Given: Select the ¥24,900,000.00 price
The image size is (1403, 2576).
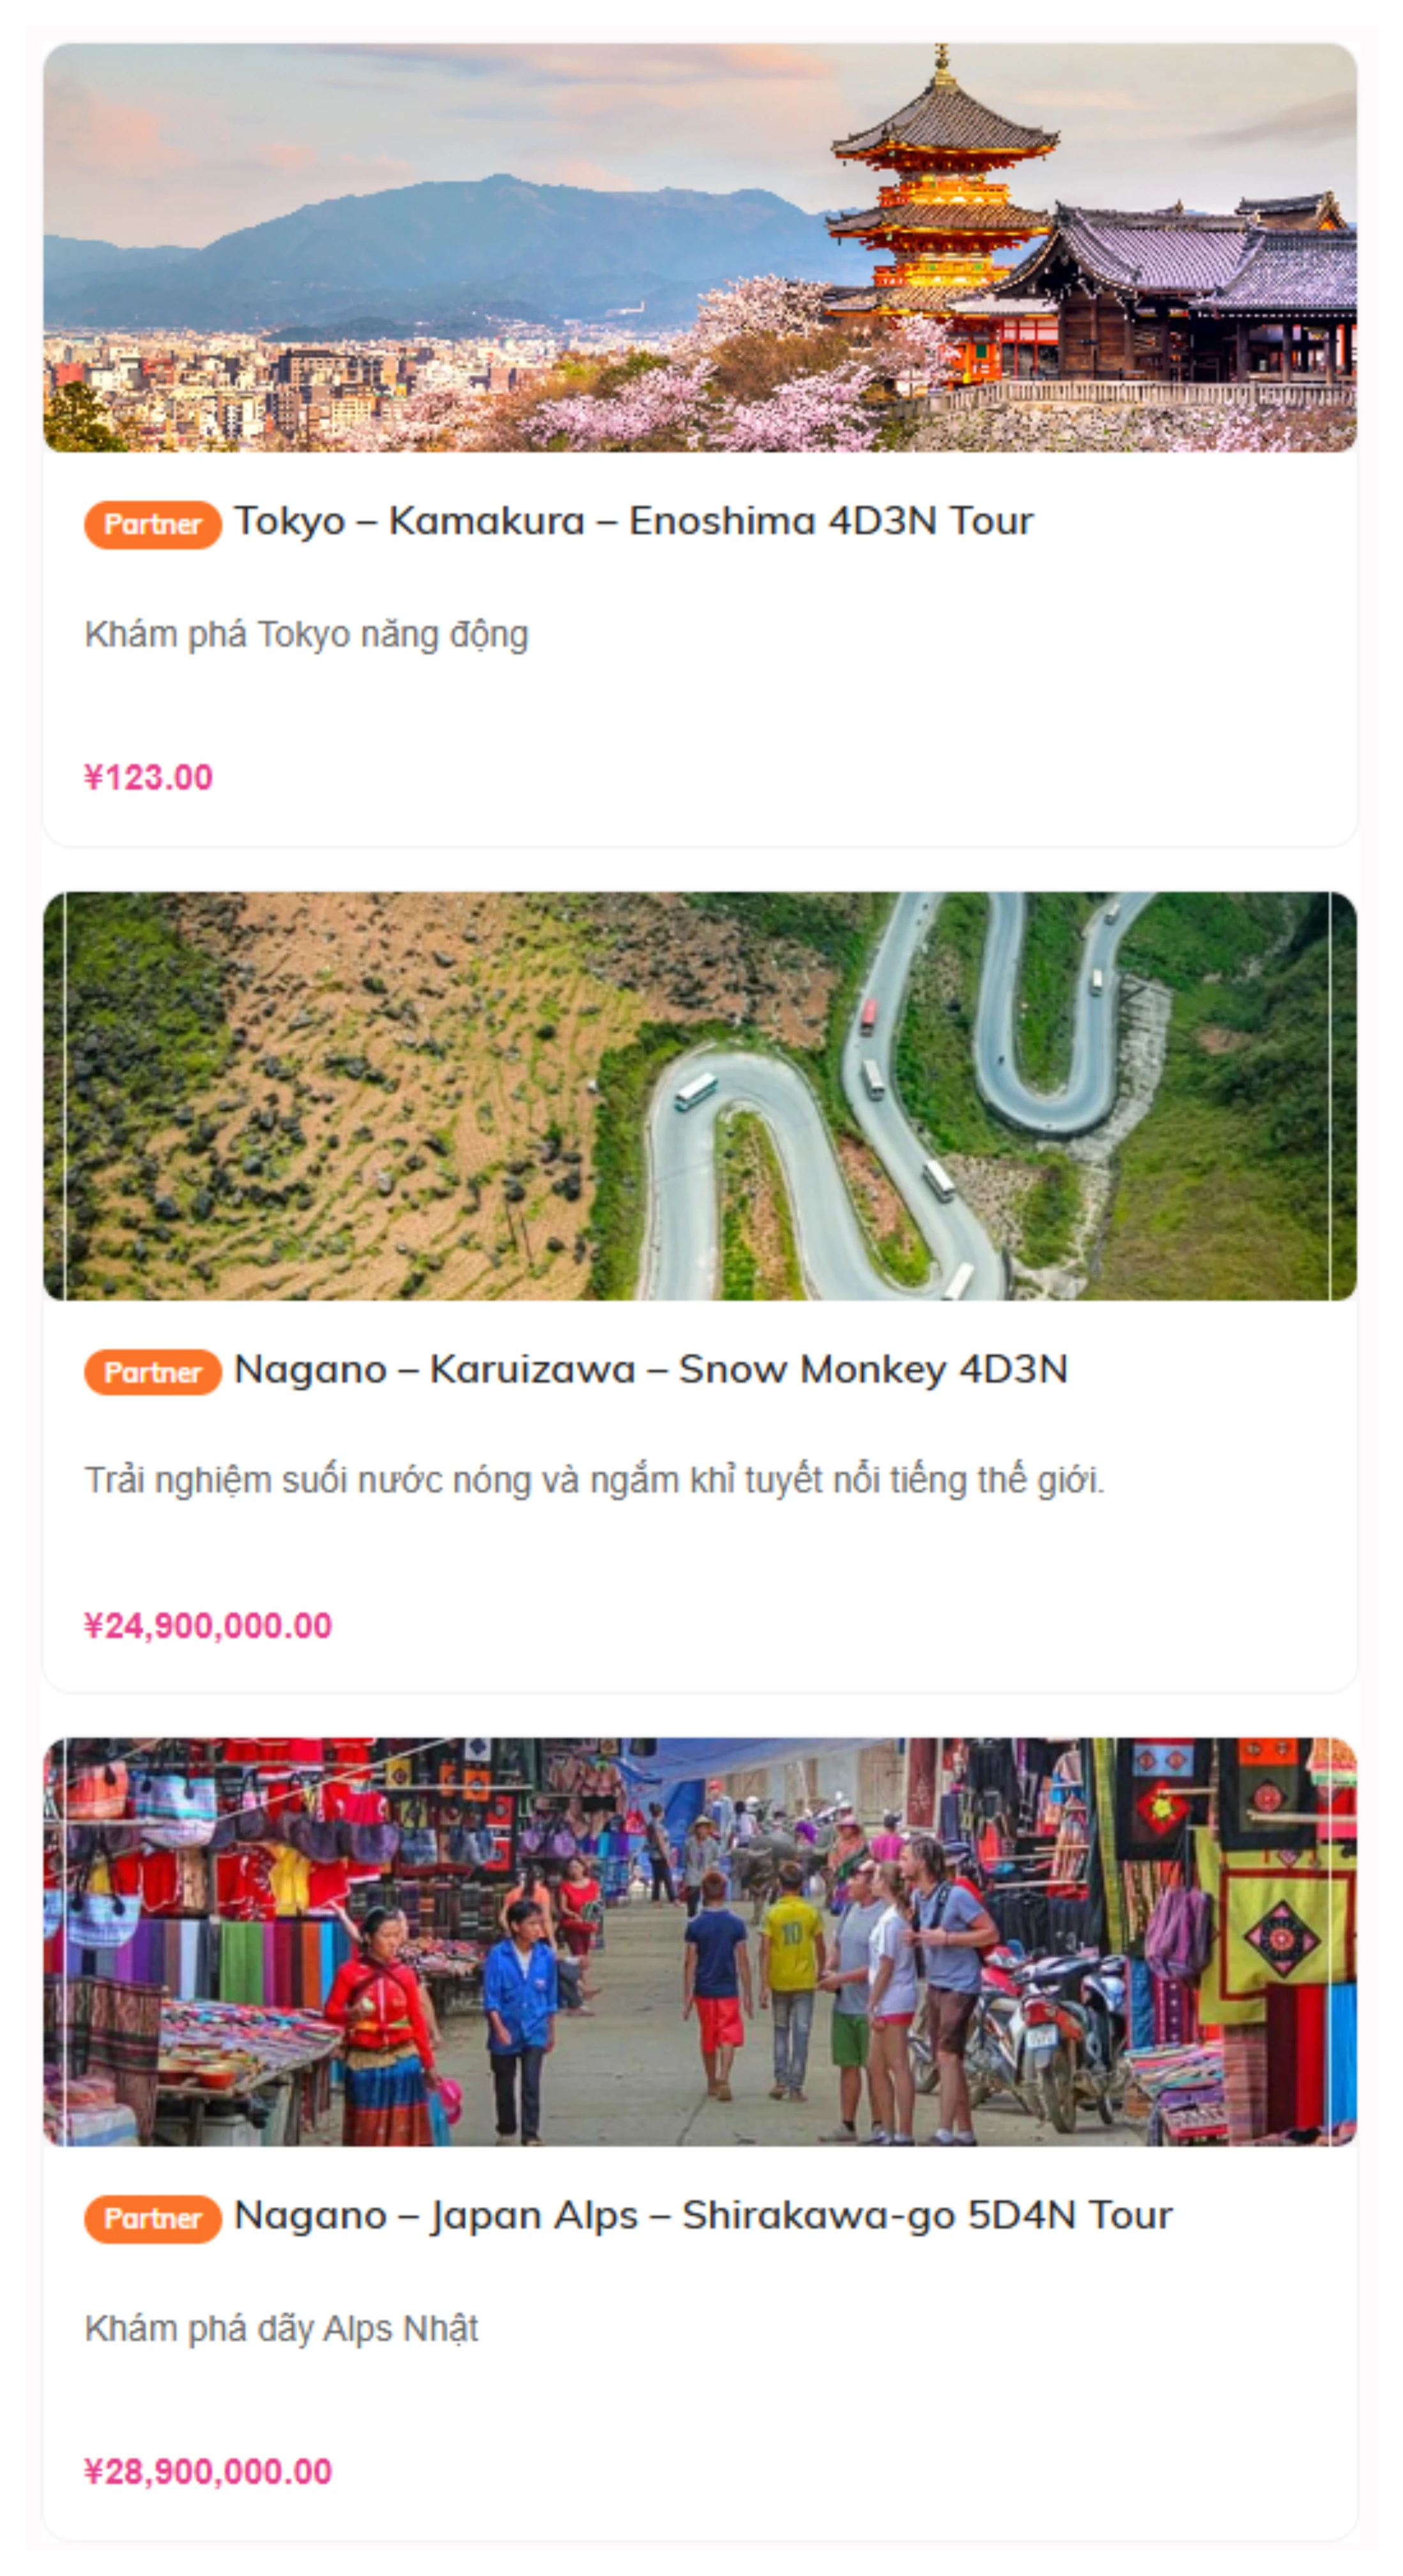Looking at the screenshot, I should click(208, 1625).
